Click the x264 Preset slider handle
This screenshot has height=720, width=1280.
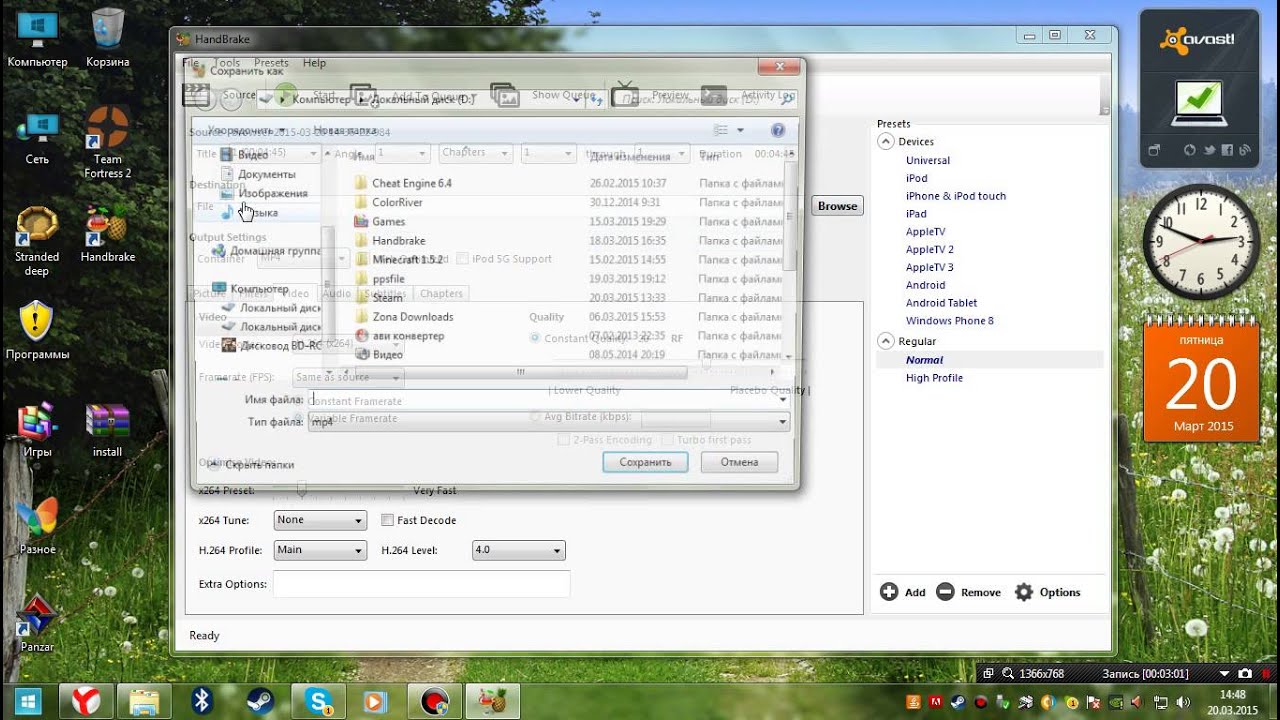301,490
